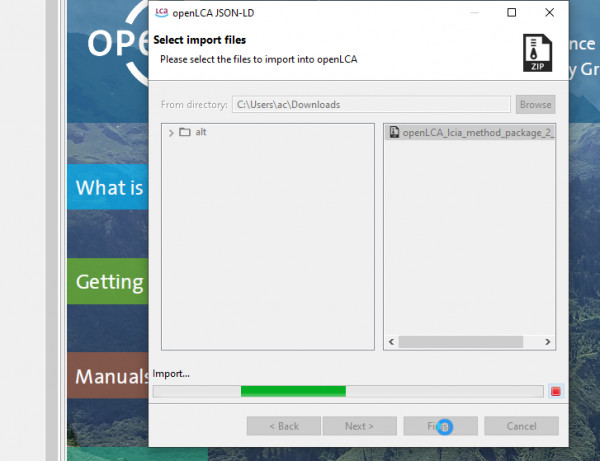Click the From directory path field

(371, 104)
